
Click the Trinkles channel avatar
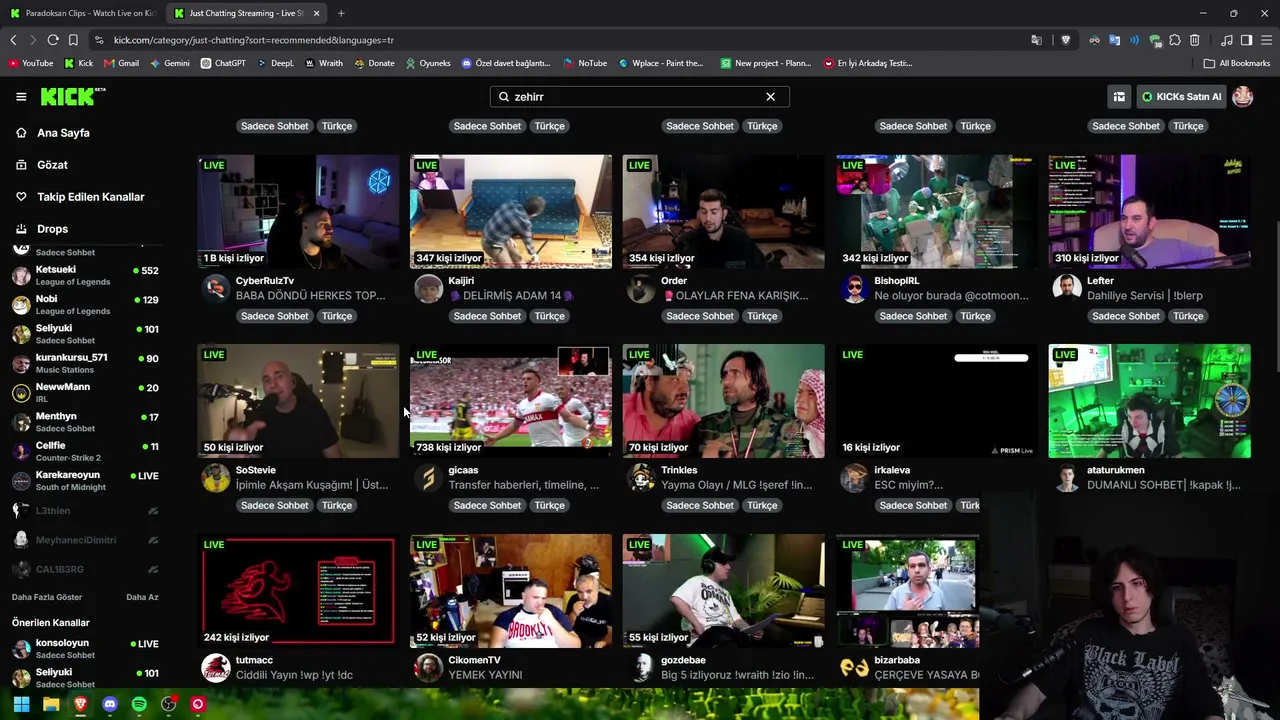(x=641, y=478)
